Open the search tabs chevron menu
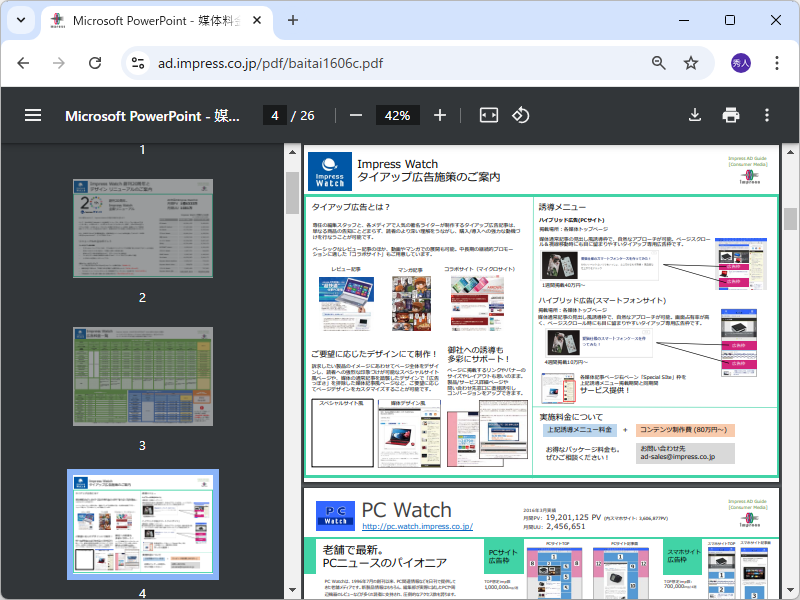The height and width of the screenshot is (600, 800). point(20,20)
